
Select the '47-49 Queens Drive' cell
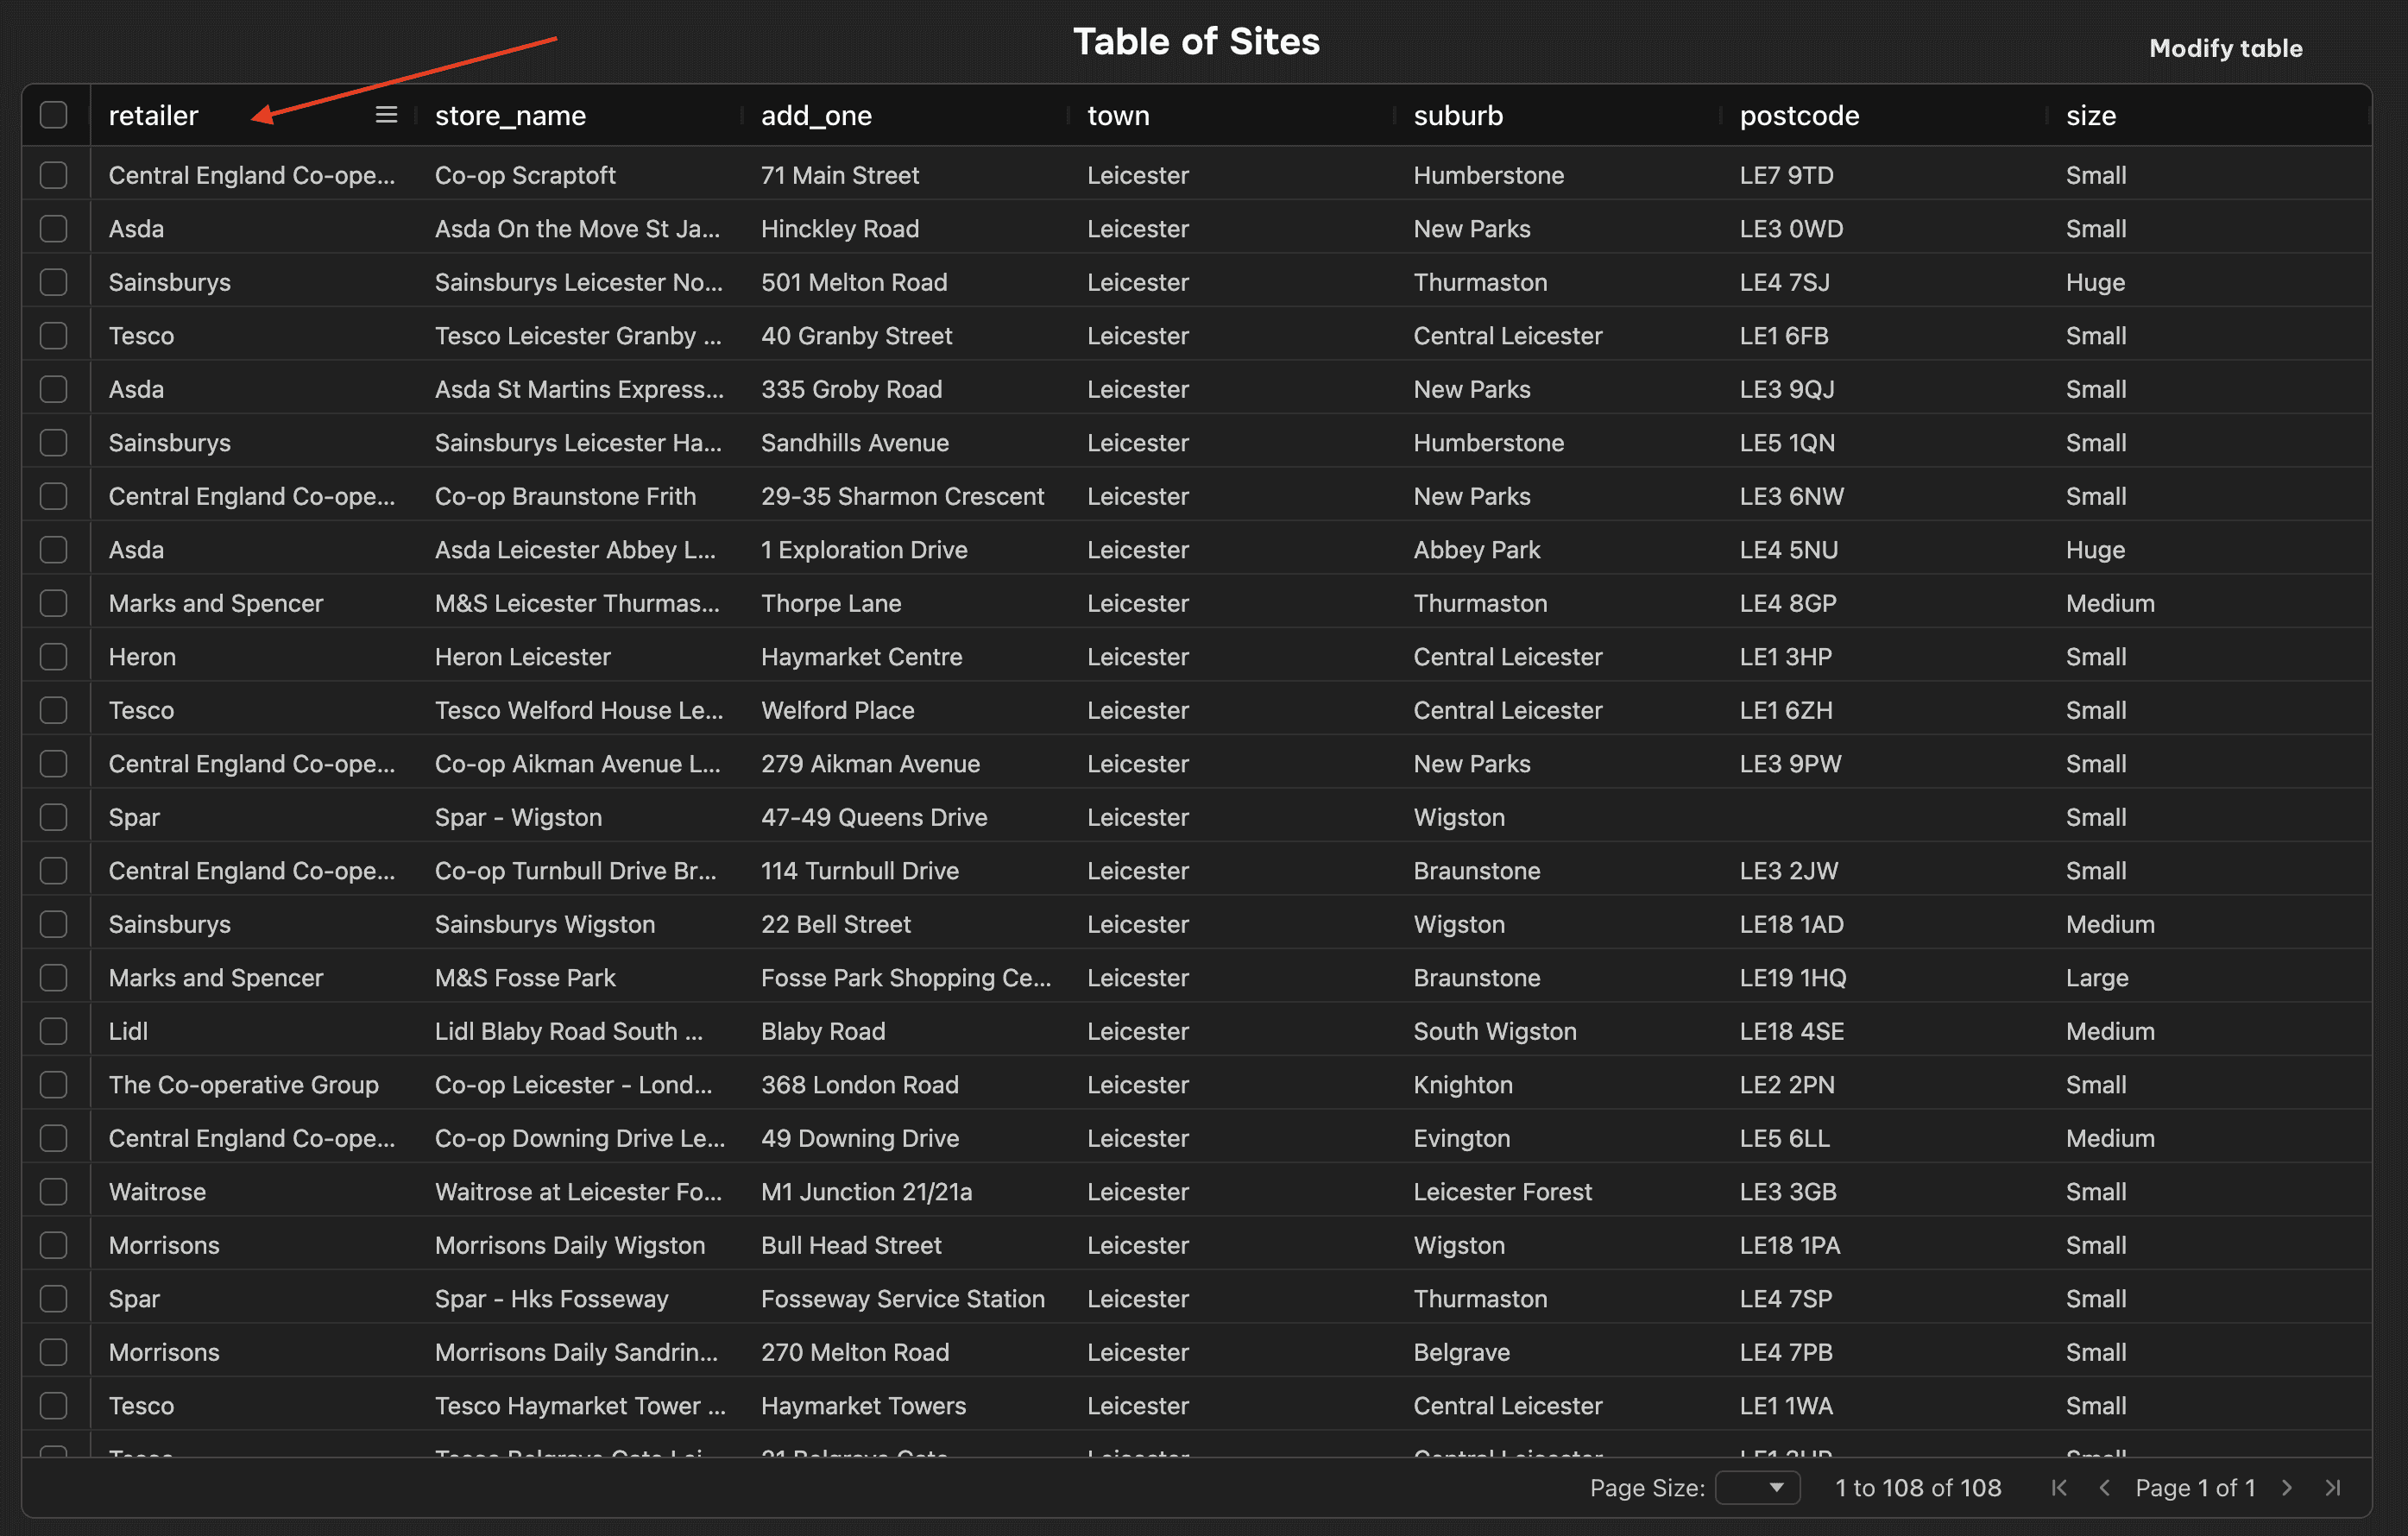[x=873, y=817]
